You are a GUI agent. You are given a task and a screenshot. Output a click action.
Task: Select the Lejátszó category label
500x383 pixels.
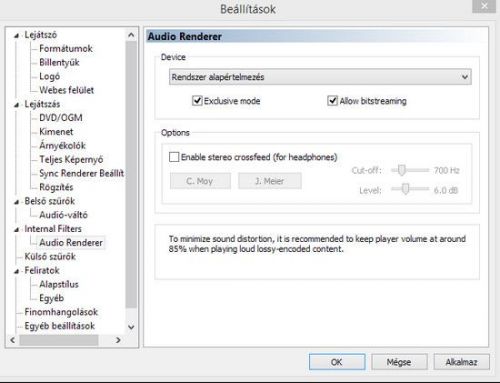pyautogui.click(x=41, y=35)
